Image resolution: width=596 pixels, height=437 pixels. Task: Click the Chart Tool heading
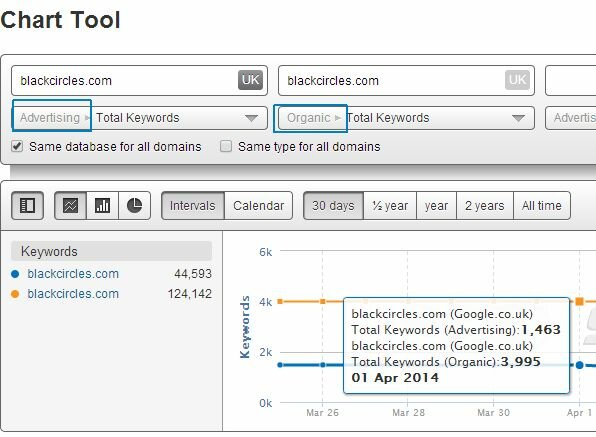61,20
